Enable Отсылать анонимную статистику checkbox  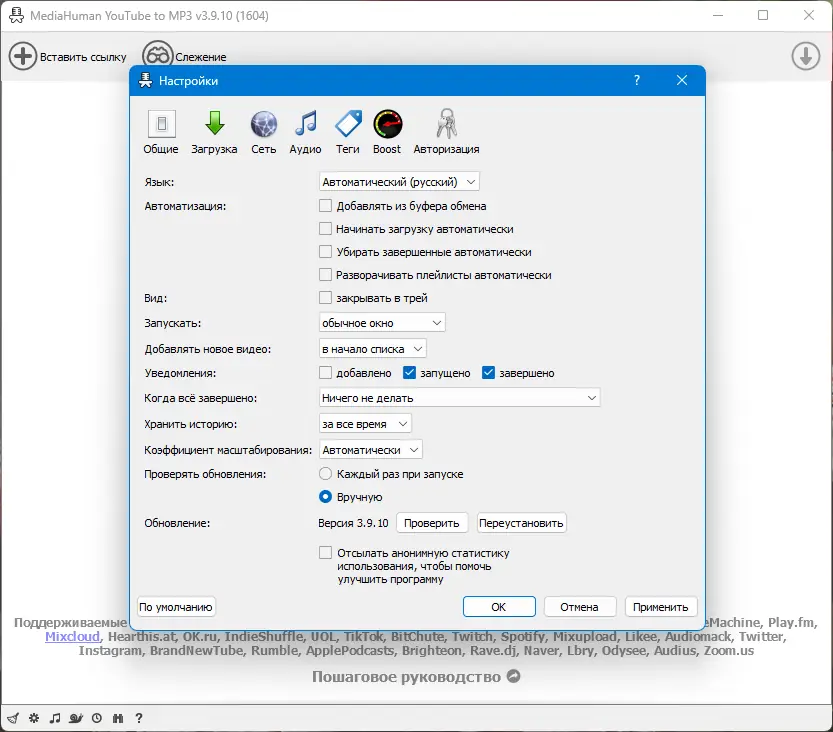point(325,553)
